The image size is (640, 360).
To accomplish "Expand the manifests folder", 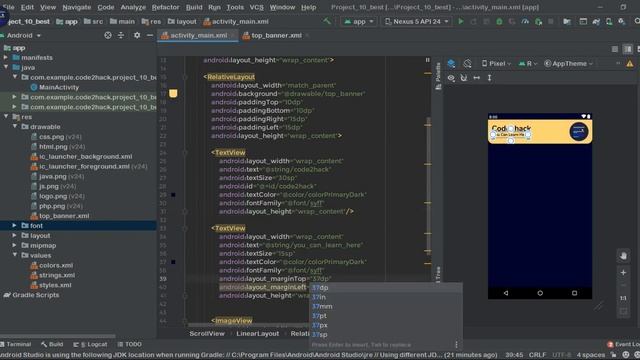I will [6, 58].
